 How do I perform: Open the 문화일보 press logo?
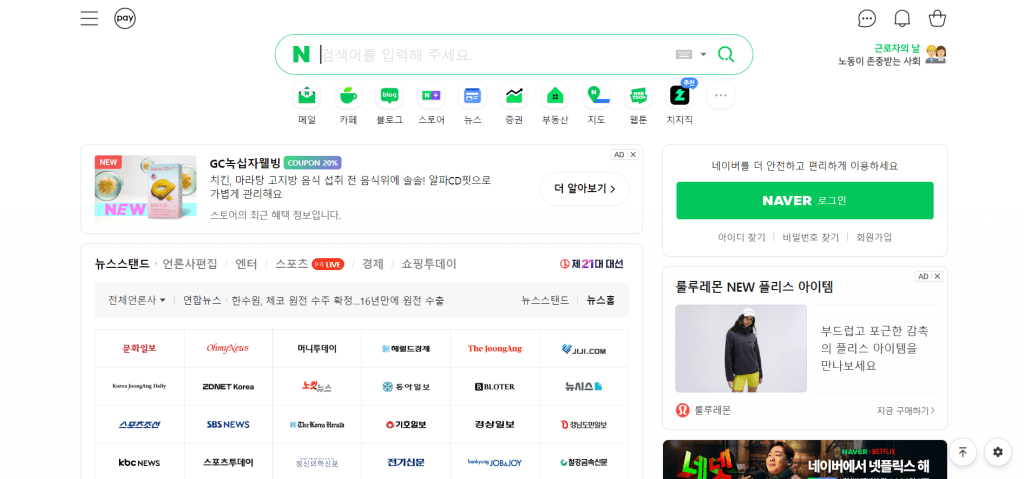(x=140, y=348)
